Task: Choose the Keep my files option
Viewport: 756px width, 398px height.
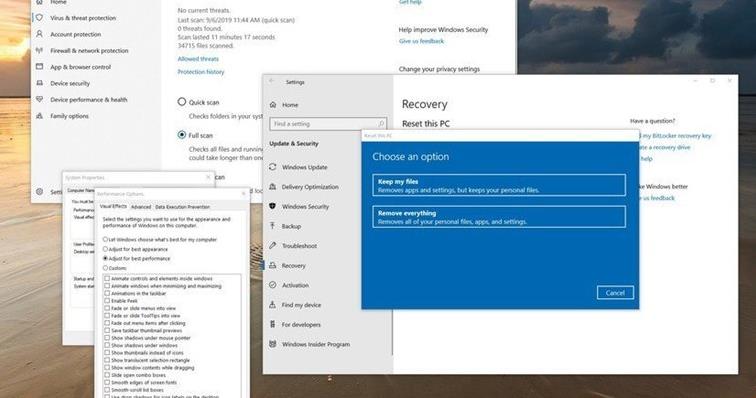Action: click(499, 185)
